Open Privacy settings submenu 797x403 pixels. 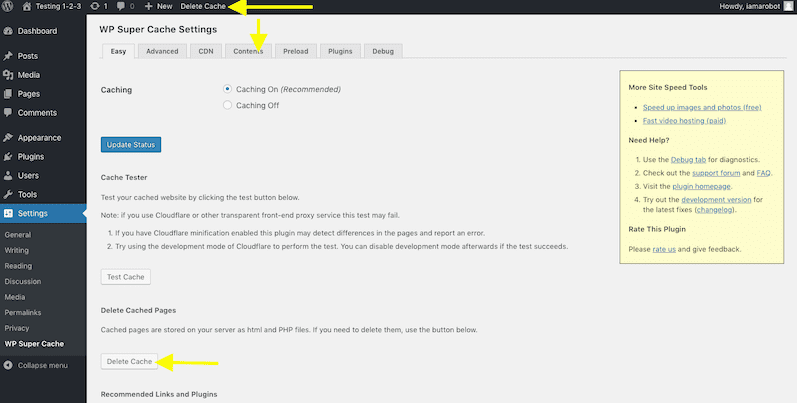17,328
